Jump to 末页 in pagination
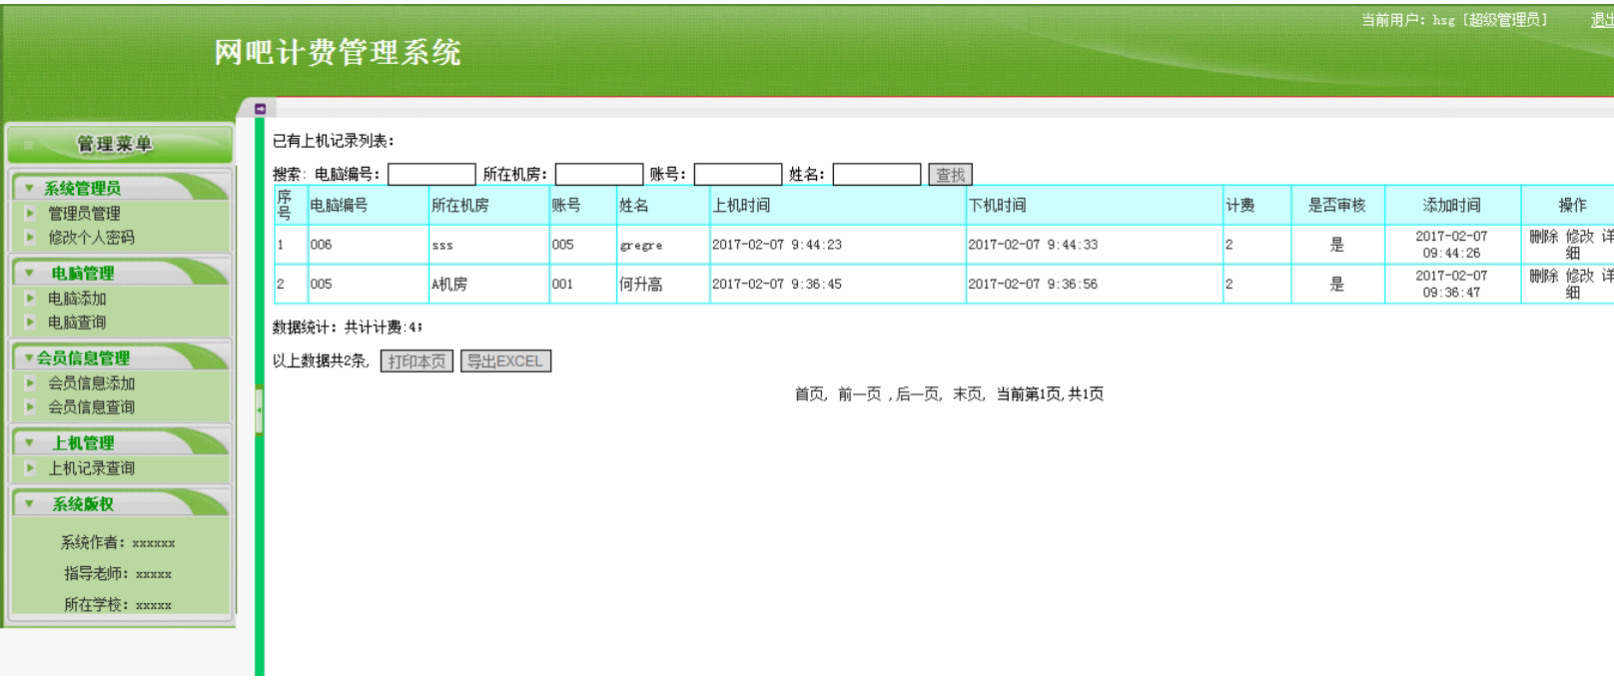 [x=967, y=394]
